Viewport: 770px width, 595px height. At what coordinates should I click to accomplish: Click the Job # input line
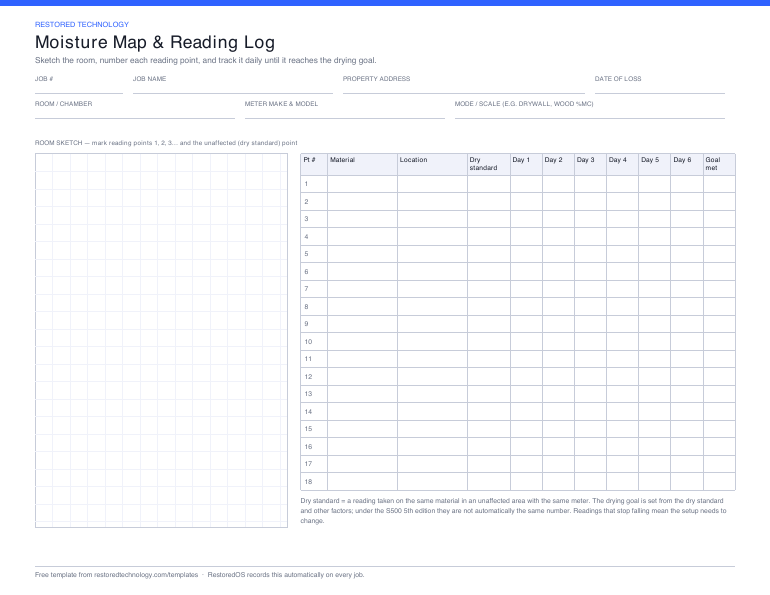[x=79, y=88]
